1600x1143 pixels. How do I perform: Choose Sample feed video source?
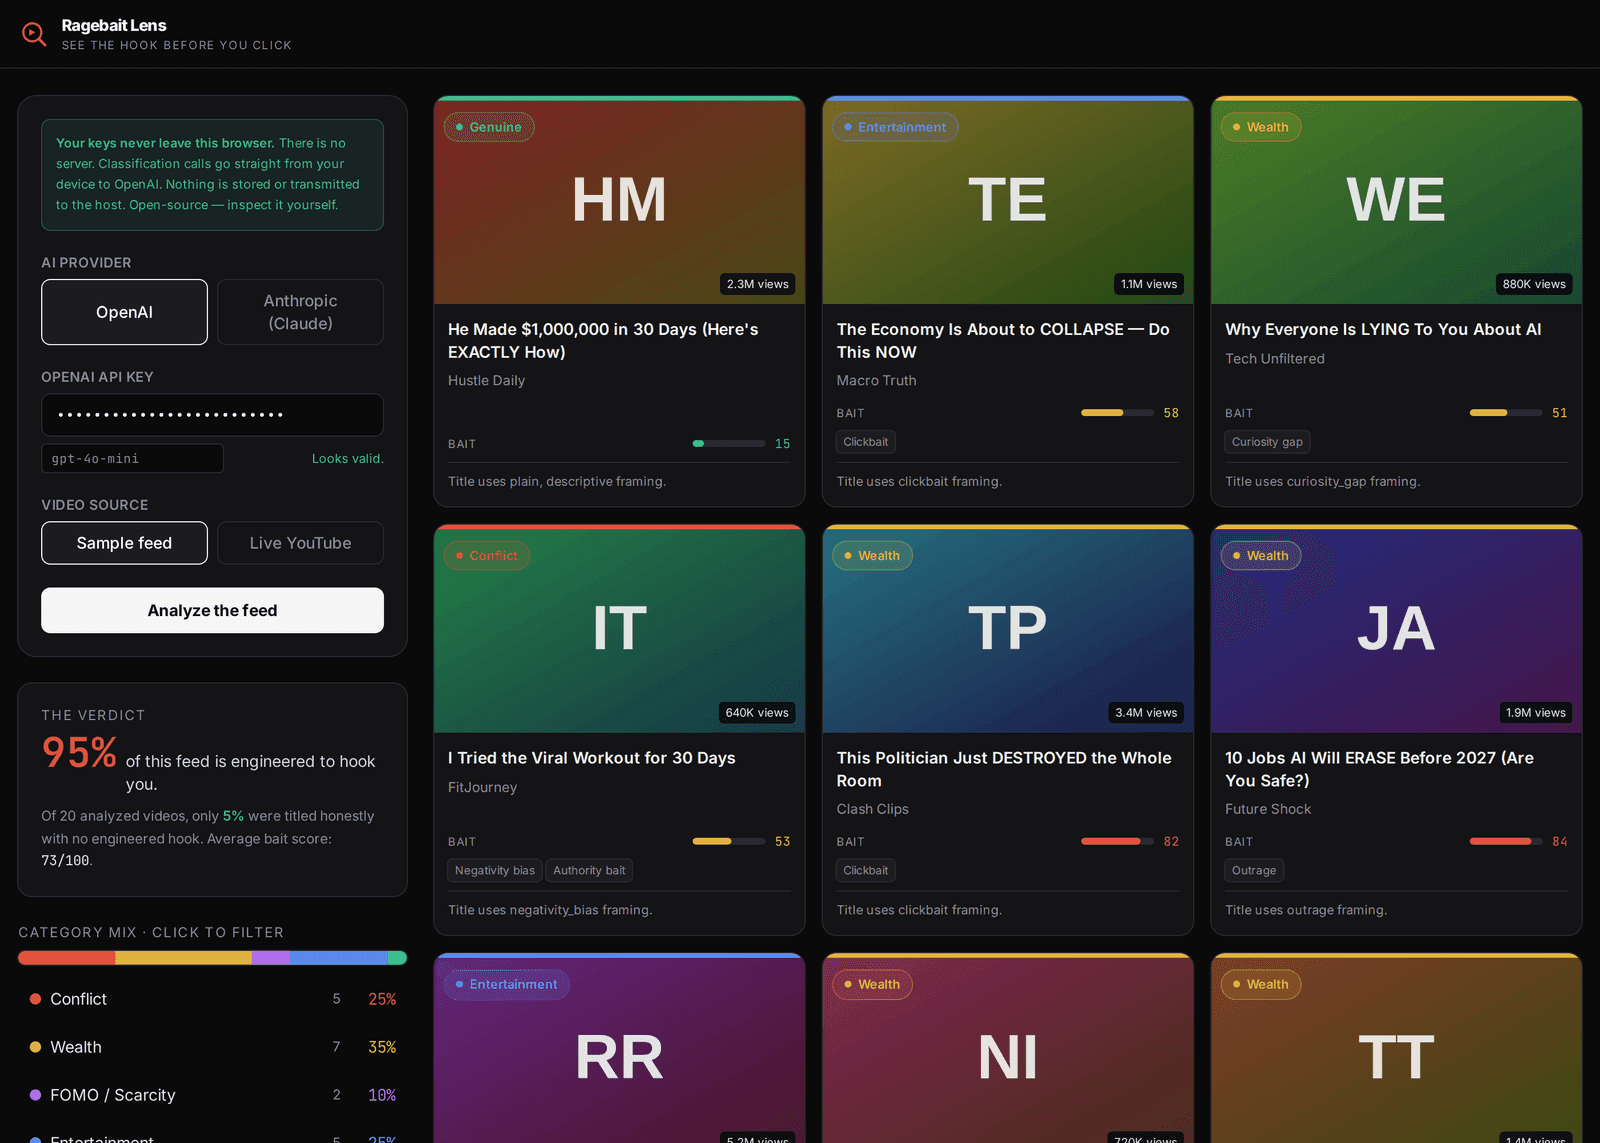pyautogui.click(x=124, y=543)
